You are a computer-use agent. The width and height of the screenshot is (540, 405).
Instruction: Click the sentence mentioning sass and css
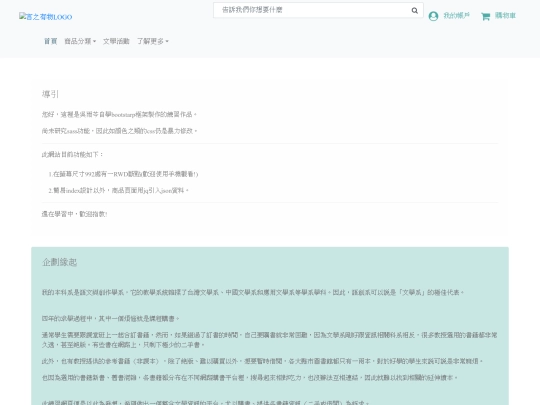120,131
